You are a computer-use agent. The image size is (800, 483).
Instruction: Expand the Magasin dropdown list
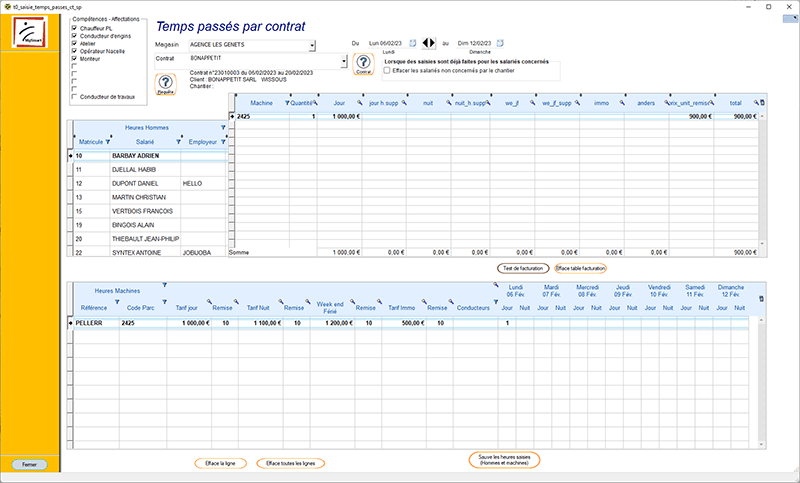click(312, 45)
